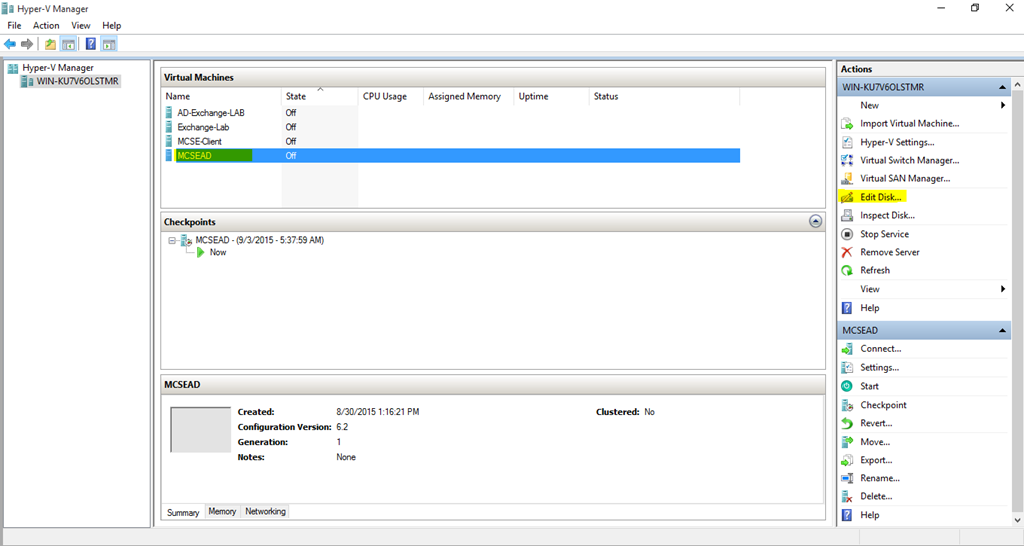The height and width of the screenshot is (546, 1024).
Task: Click the Inspect Disk icon
Action: pos(847,216)
